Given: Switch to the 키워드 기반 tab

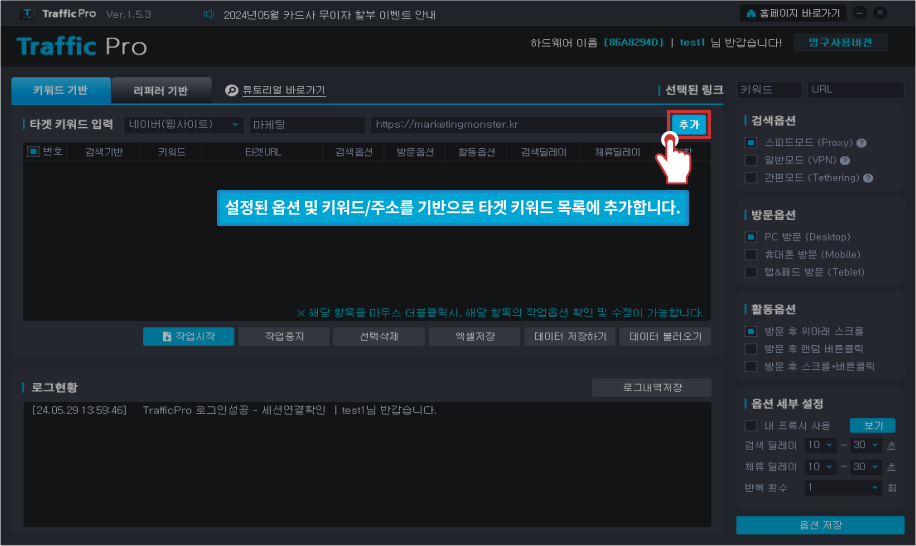Looking at the screenshot, I should [x=61, y=91].
